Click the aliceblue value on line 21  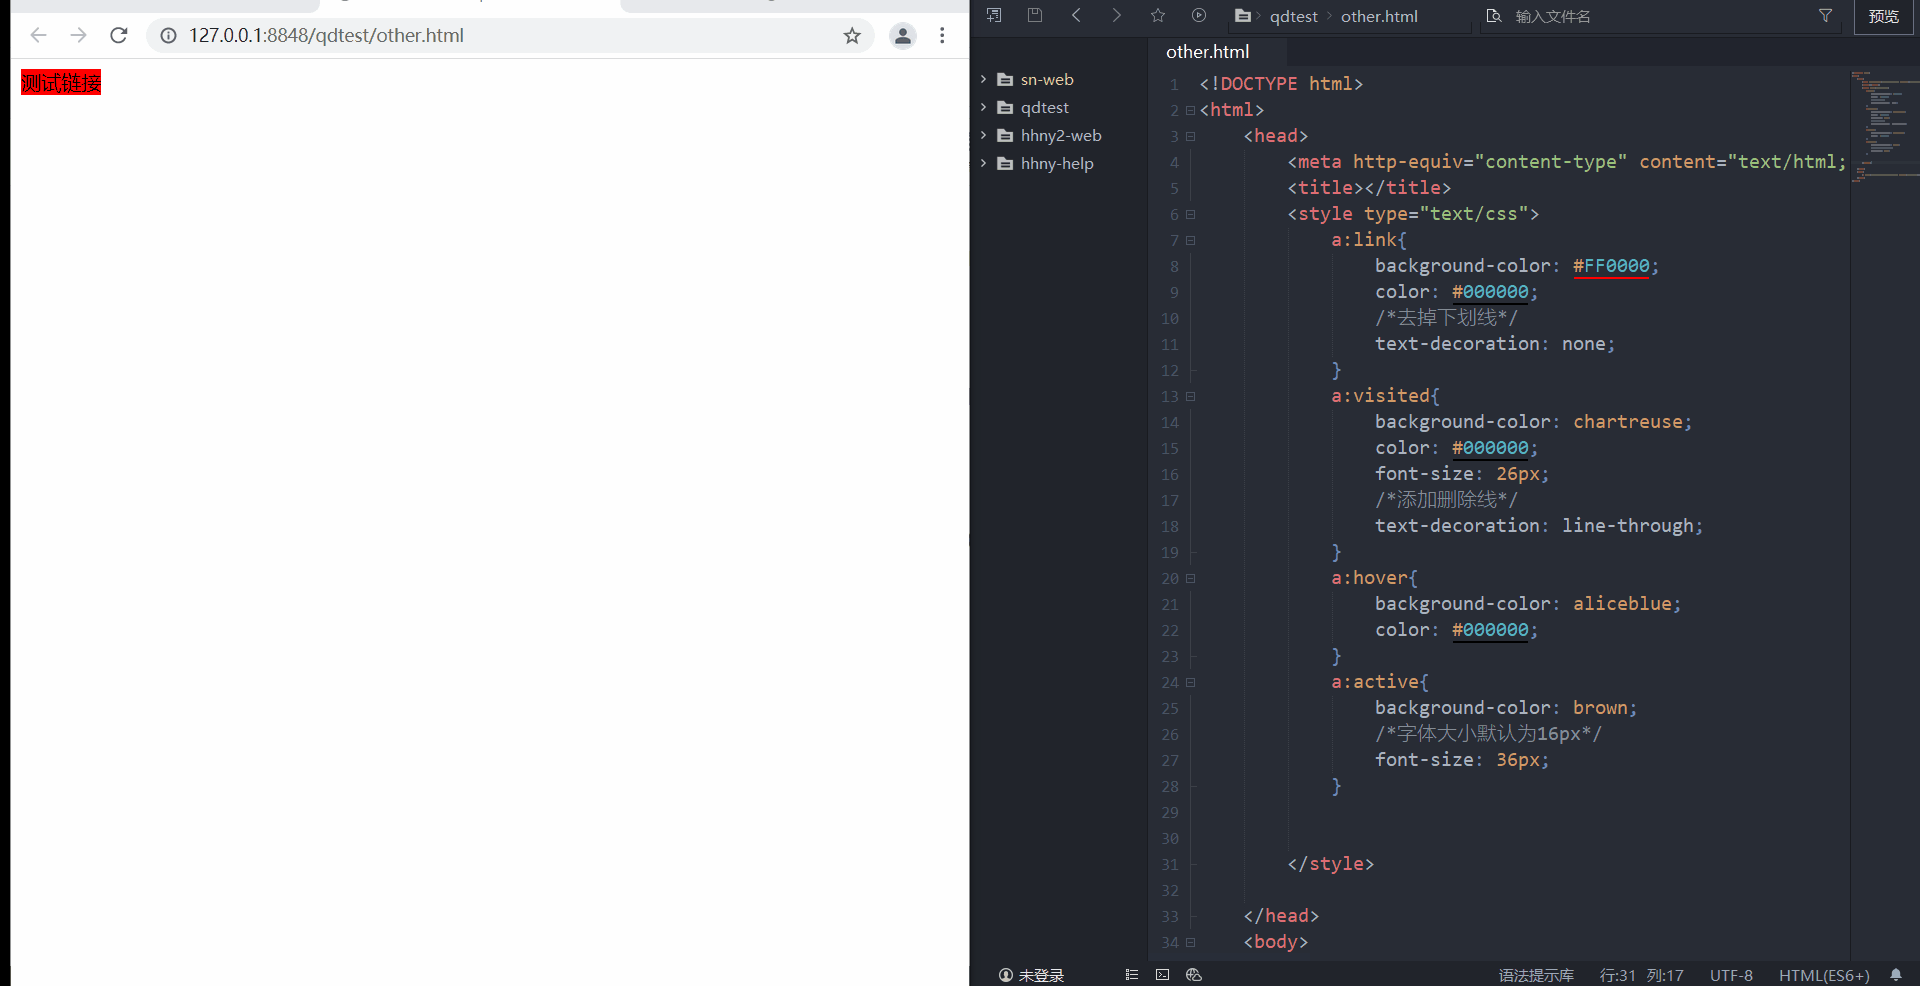point(1622,604)
